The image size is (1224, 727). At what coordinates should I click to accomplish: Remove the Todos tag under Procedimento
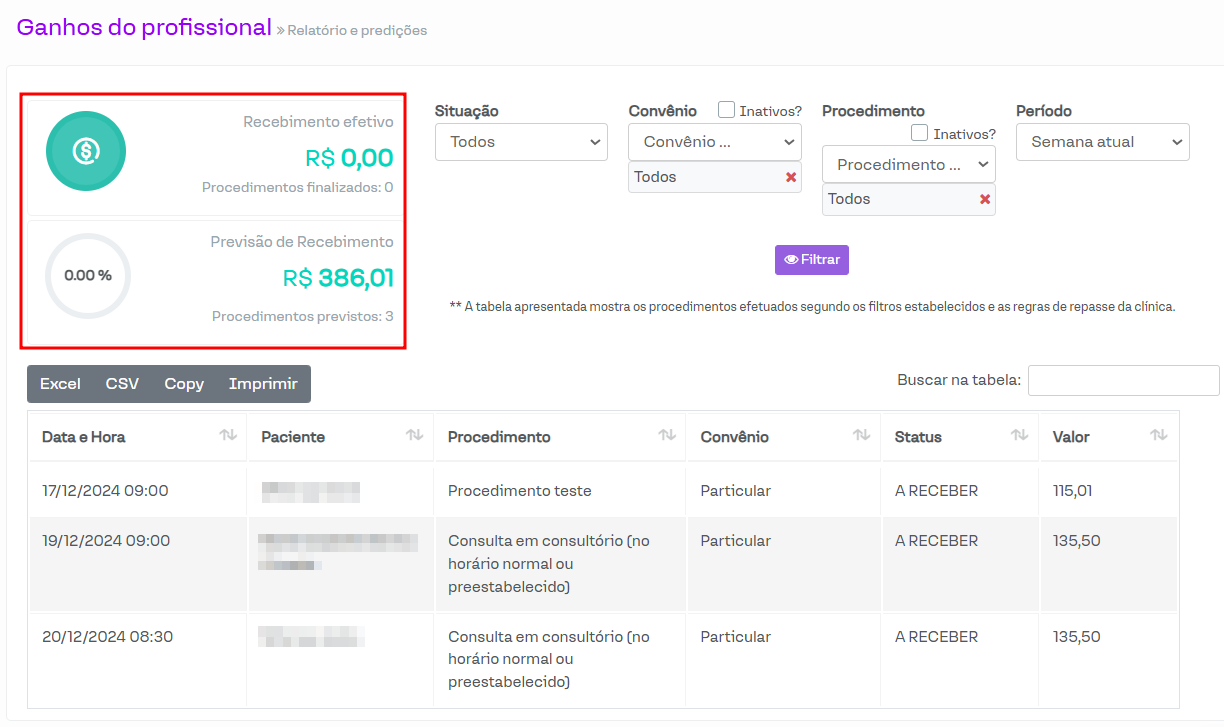[984, 199]
